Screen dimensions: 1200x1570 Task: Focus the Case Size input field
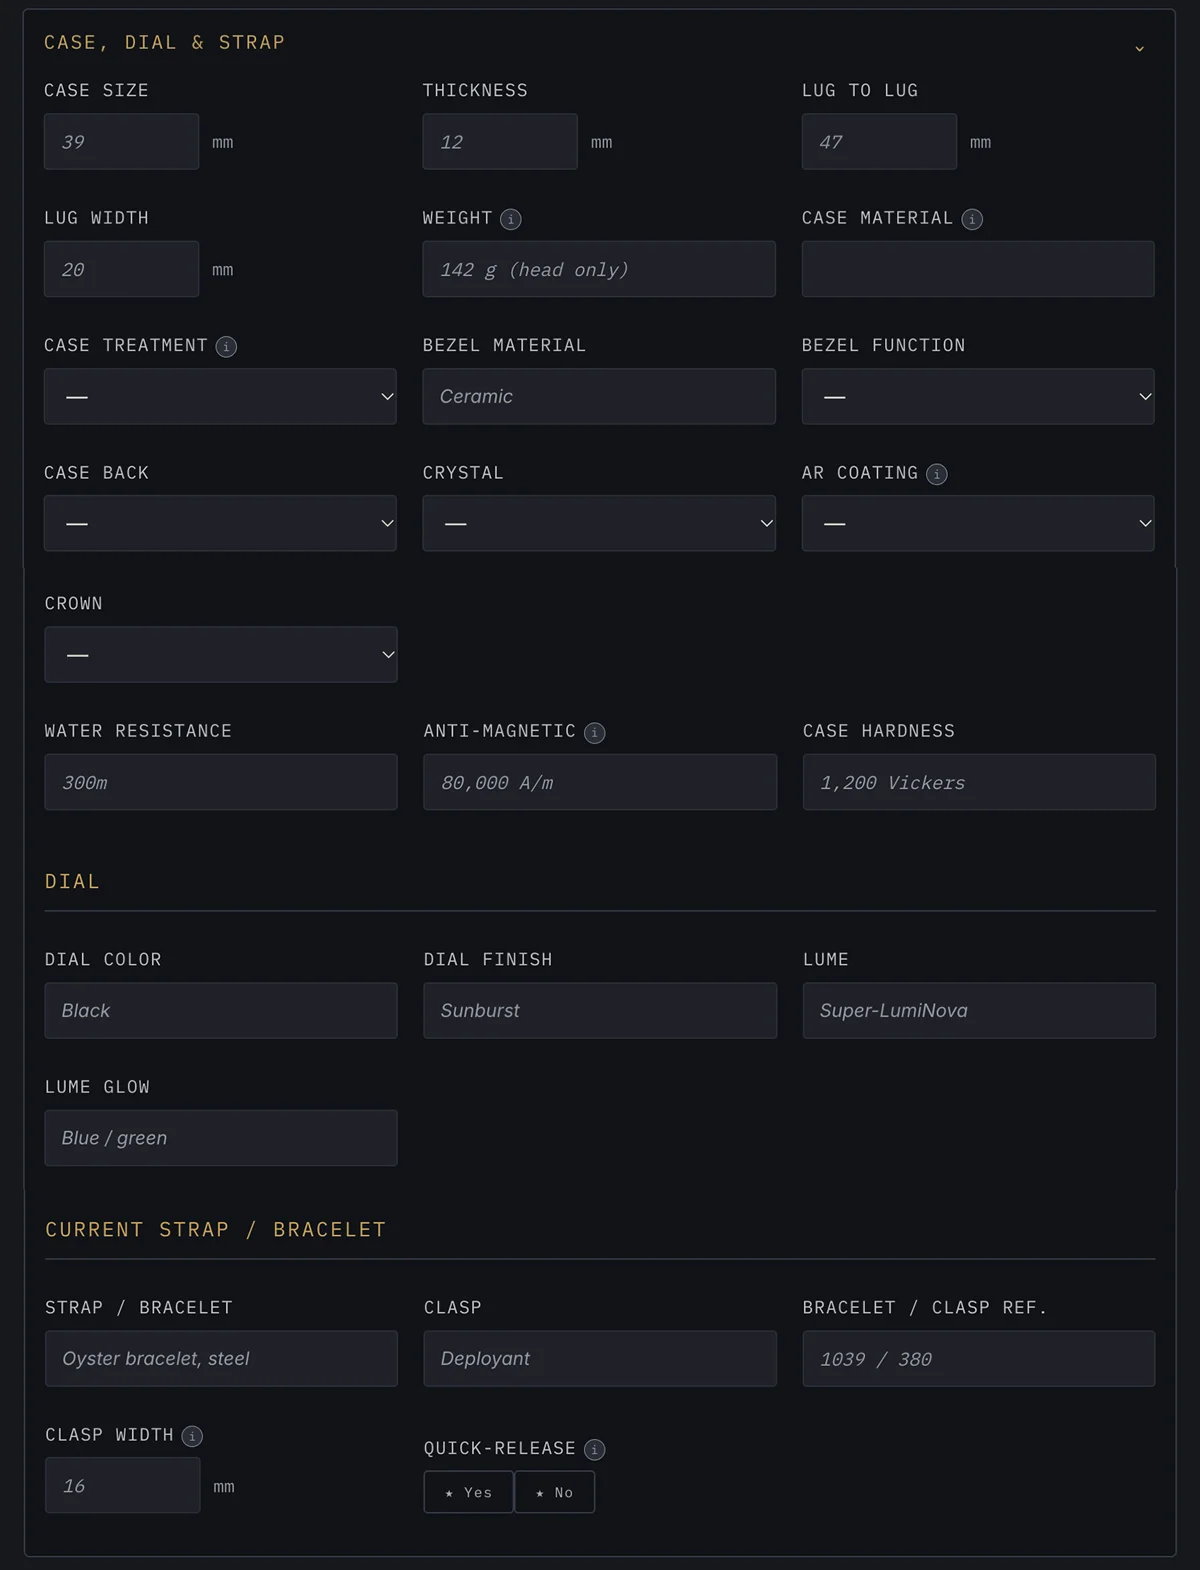pos(121,141)
